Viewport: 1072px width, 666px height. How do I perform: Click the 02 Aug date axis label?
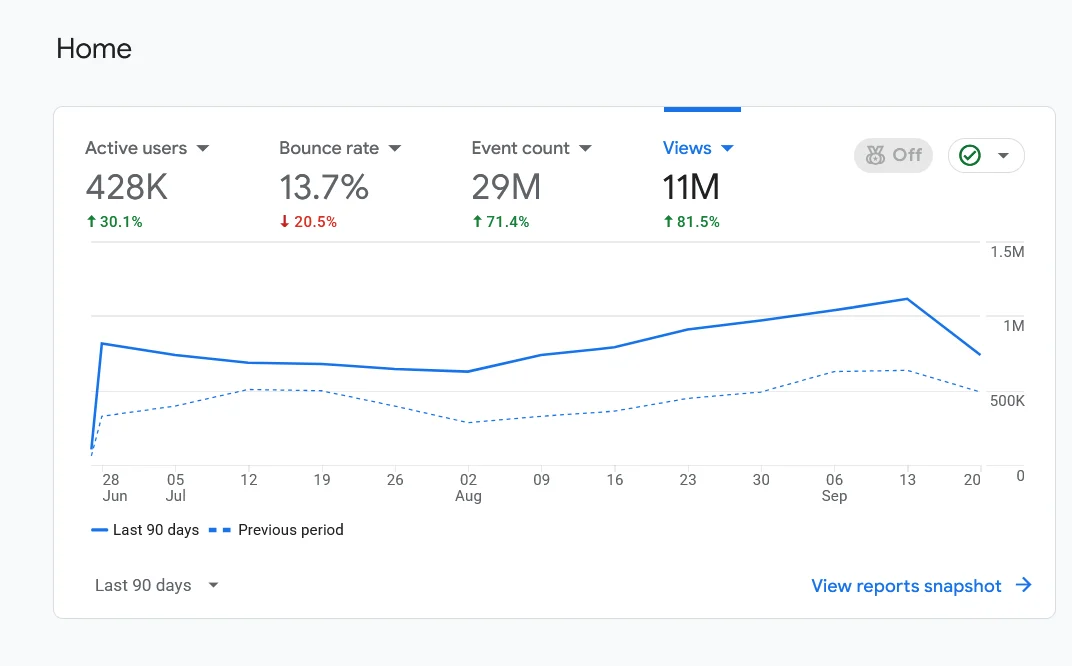pos(468,488)
